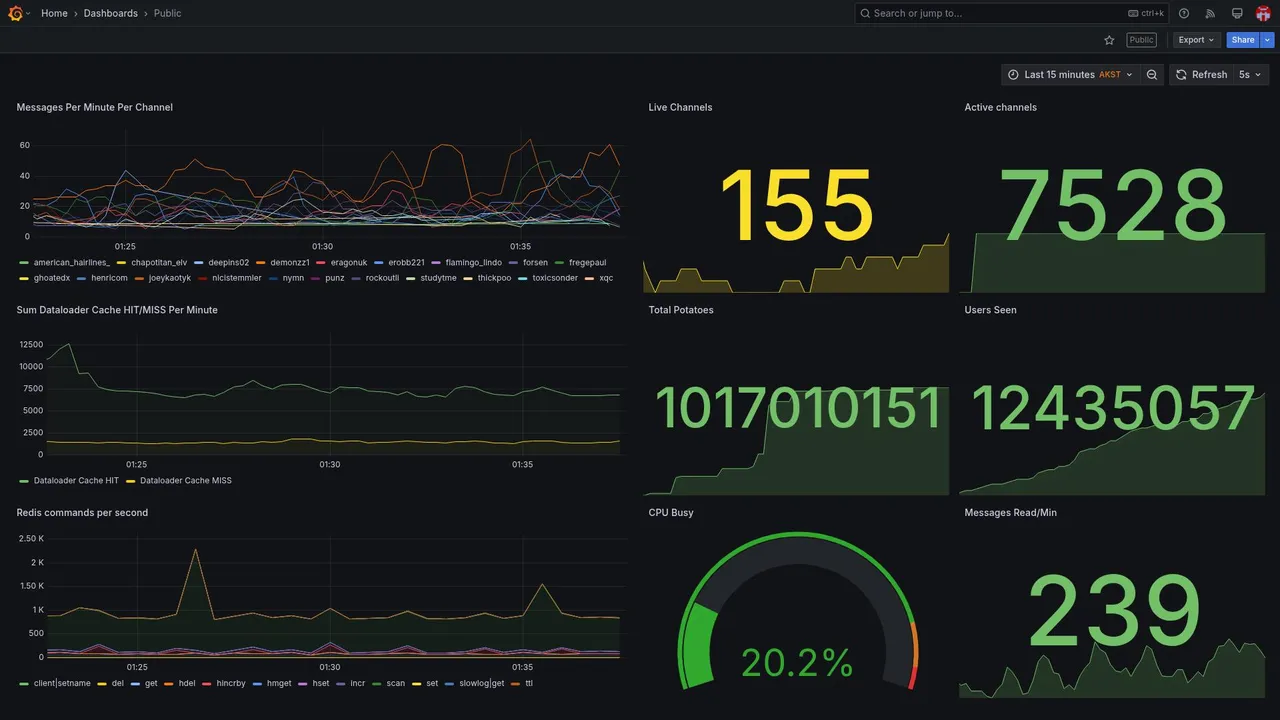Star this dashboard as favorite
This screenshot has width=1280, height=720.
coord(1109,40)
